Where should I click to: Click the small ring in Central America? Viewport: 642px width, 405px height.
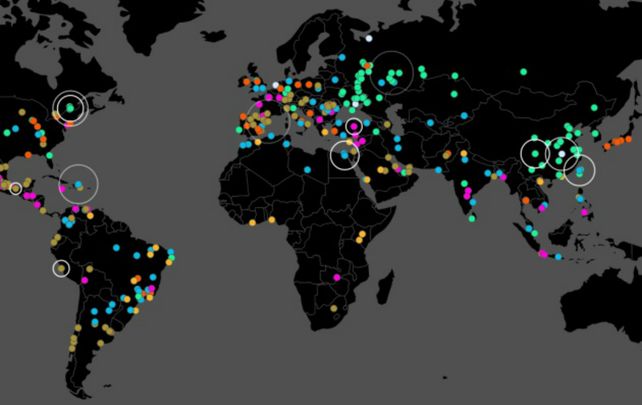(x=16, y=188)
